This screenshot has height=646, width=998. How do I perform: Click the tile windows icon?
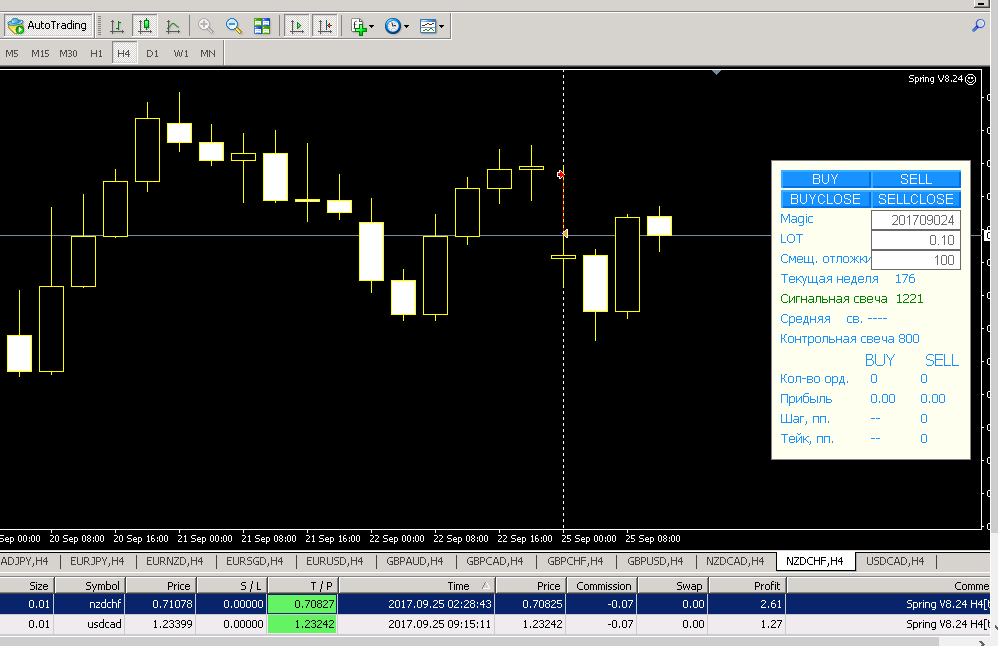[262, 26]
